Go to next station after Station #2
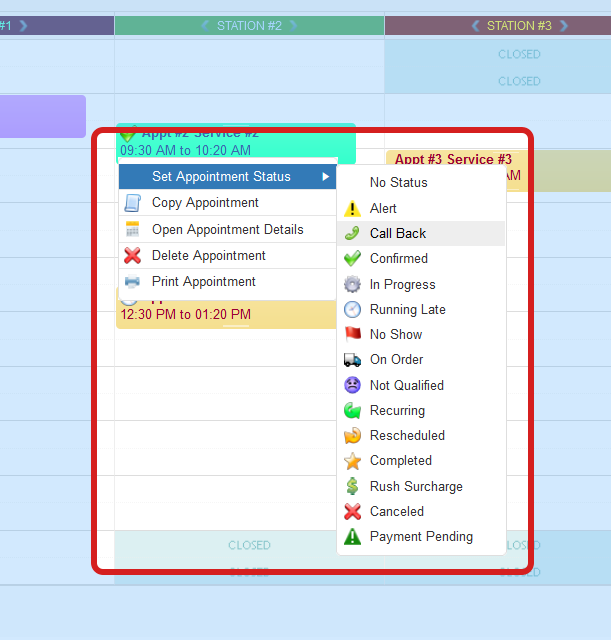 (292, 26)
